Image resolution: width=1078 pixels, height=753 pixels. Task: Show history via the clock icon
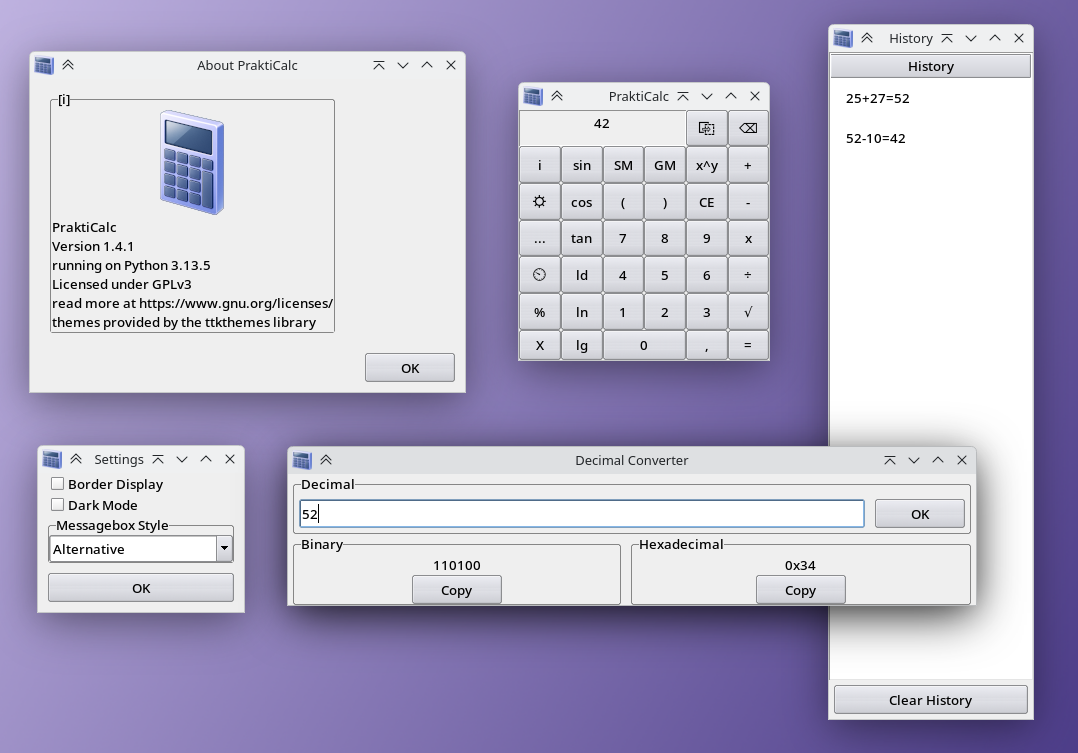[x=539, y=274]
